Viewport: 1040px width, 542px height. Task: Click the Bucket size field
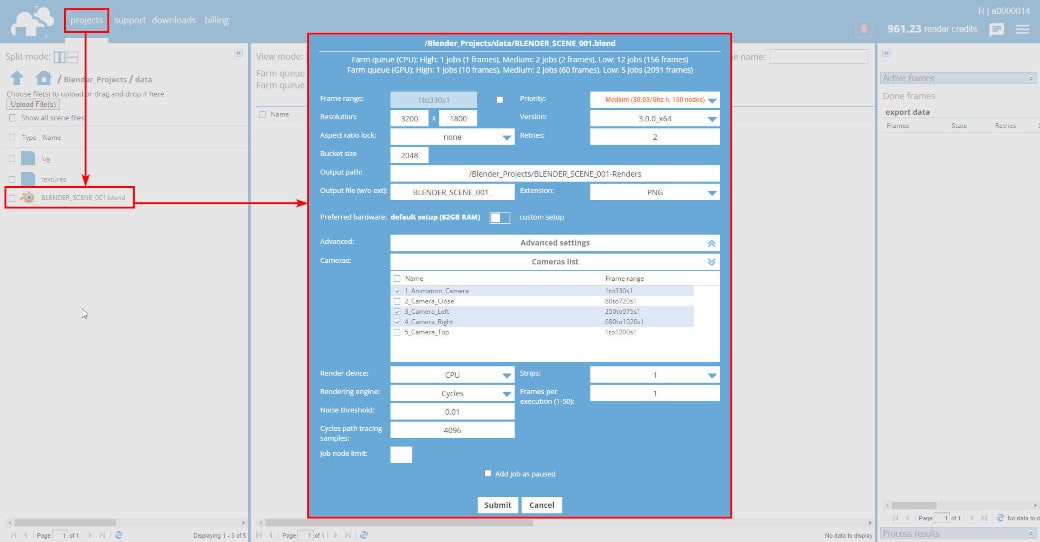[409, 155]
